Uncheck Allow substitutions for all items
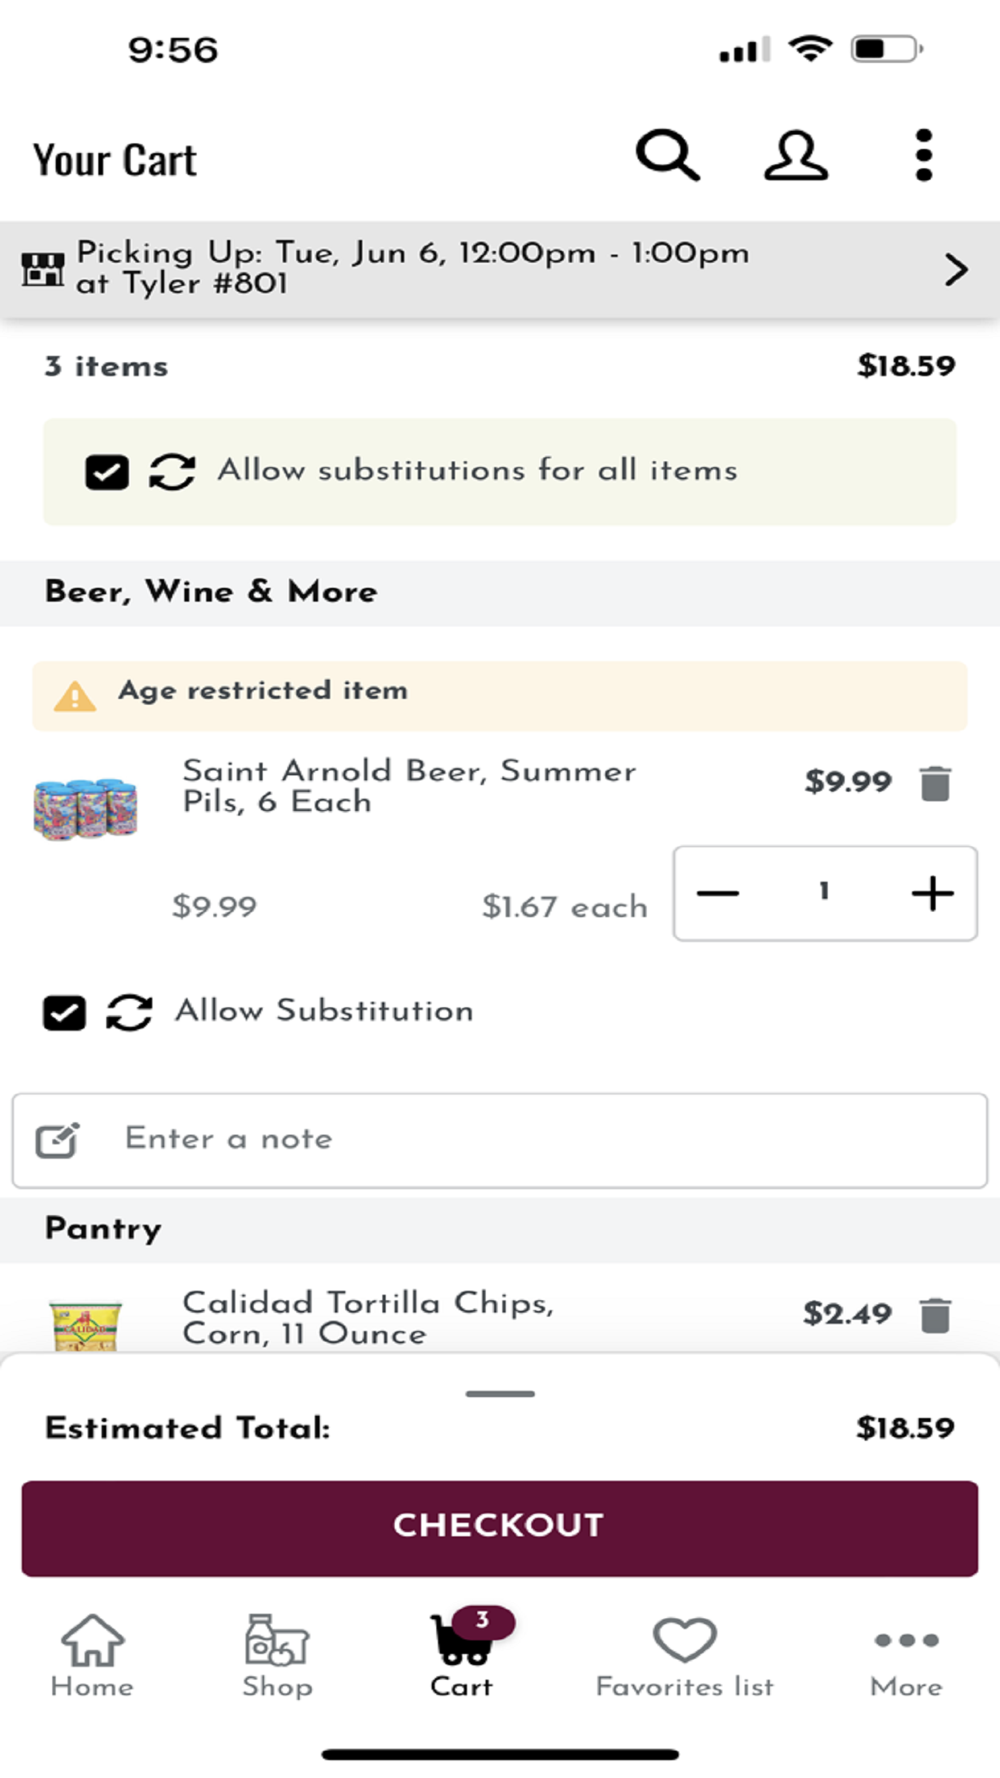1000x1778 pixels. click(107, 472)
